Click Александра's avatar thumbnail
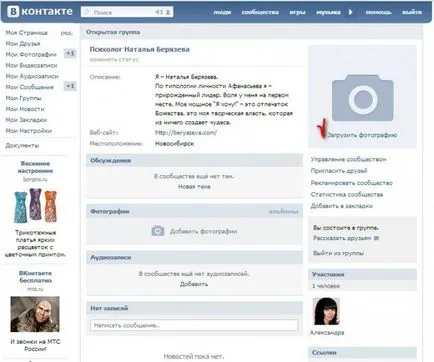The image size is (434, 362). pos(326,311)
